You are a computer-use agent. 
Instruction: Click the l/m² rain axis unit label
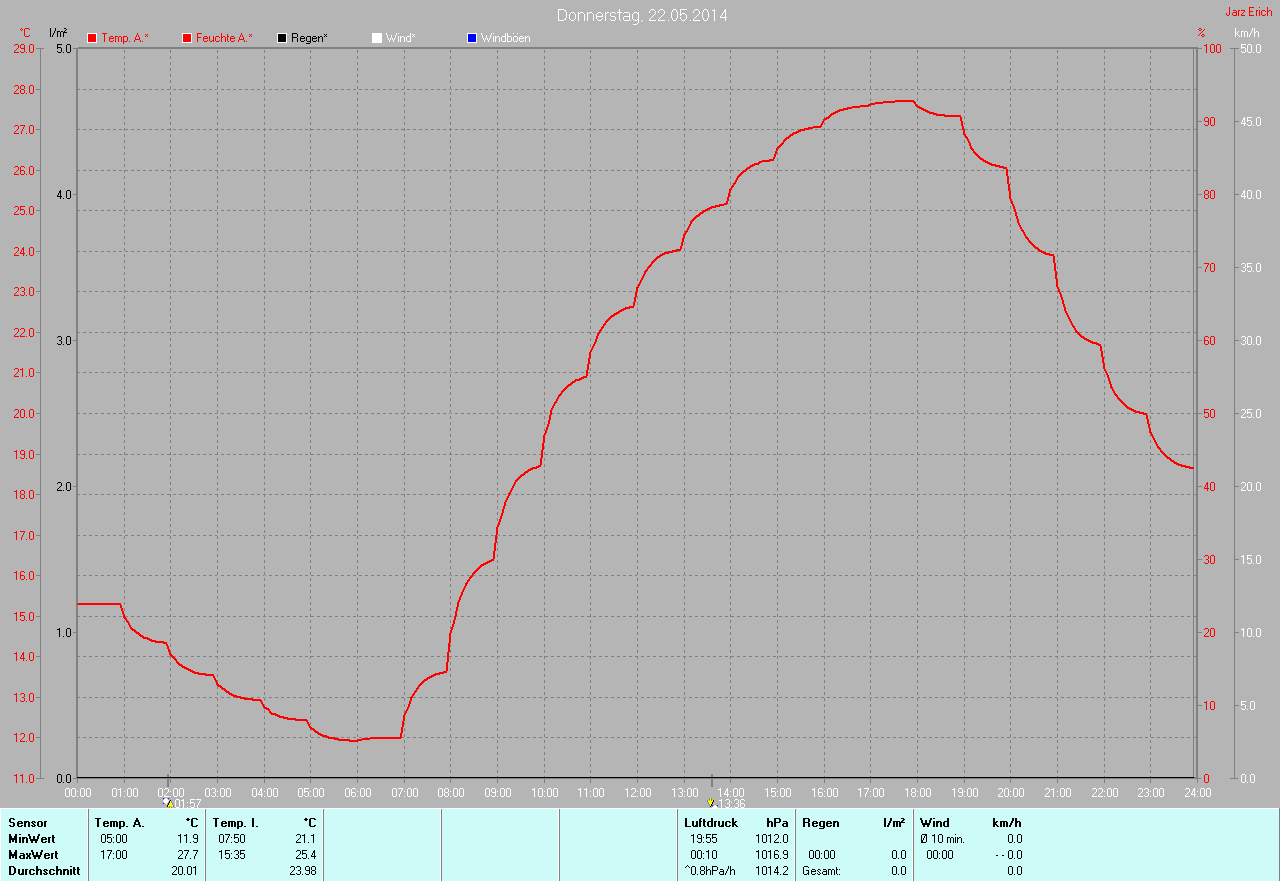58,33
